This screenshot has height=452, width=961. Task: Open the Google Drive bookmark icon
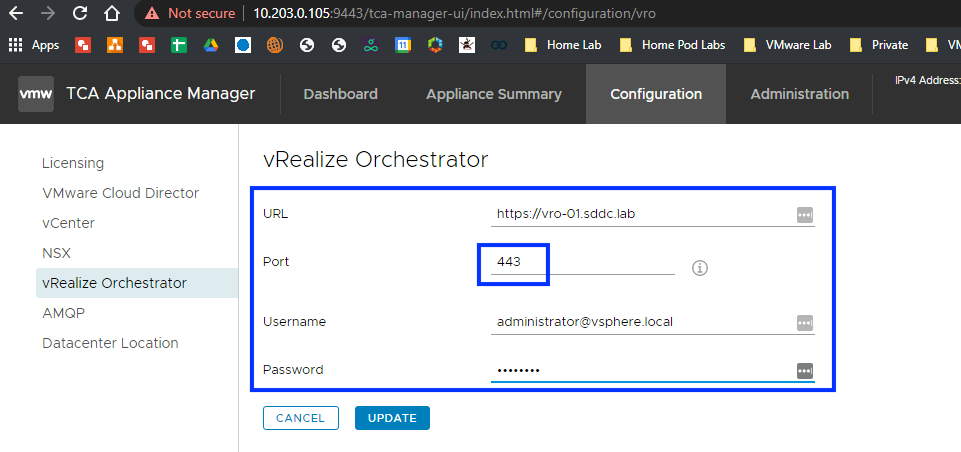pyautogui.click(x=211, y=45)
